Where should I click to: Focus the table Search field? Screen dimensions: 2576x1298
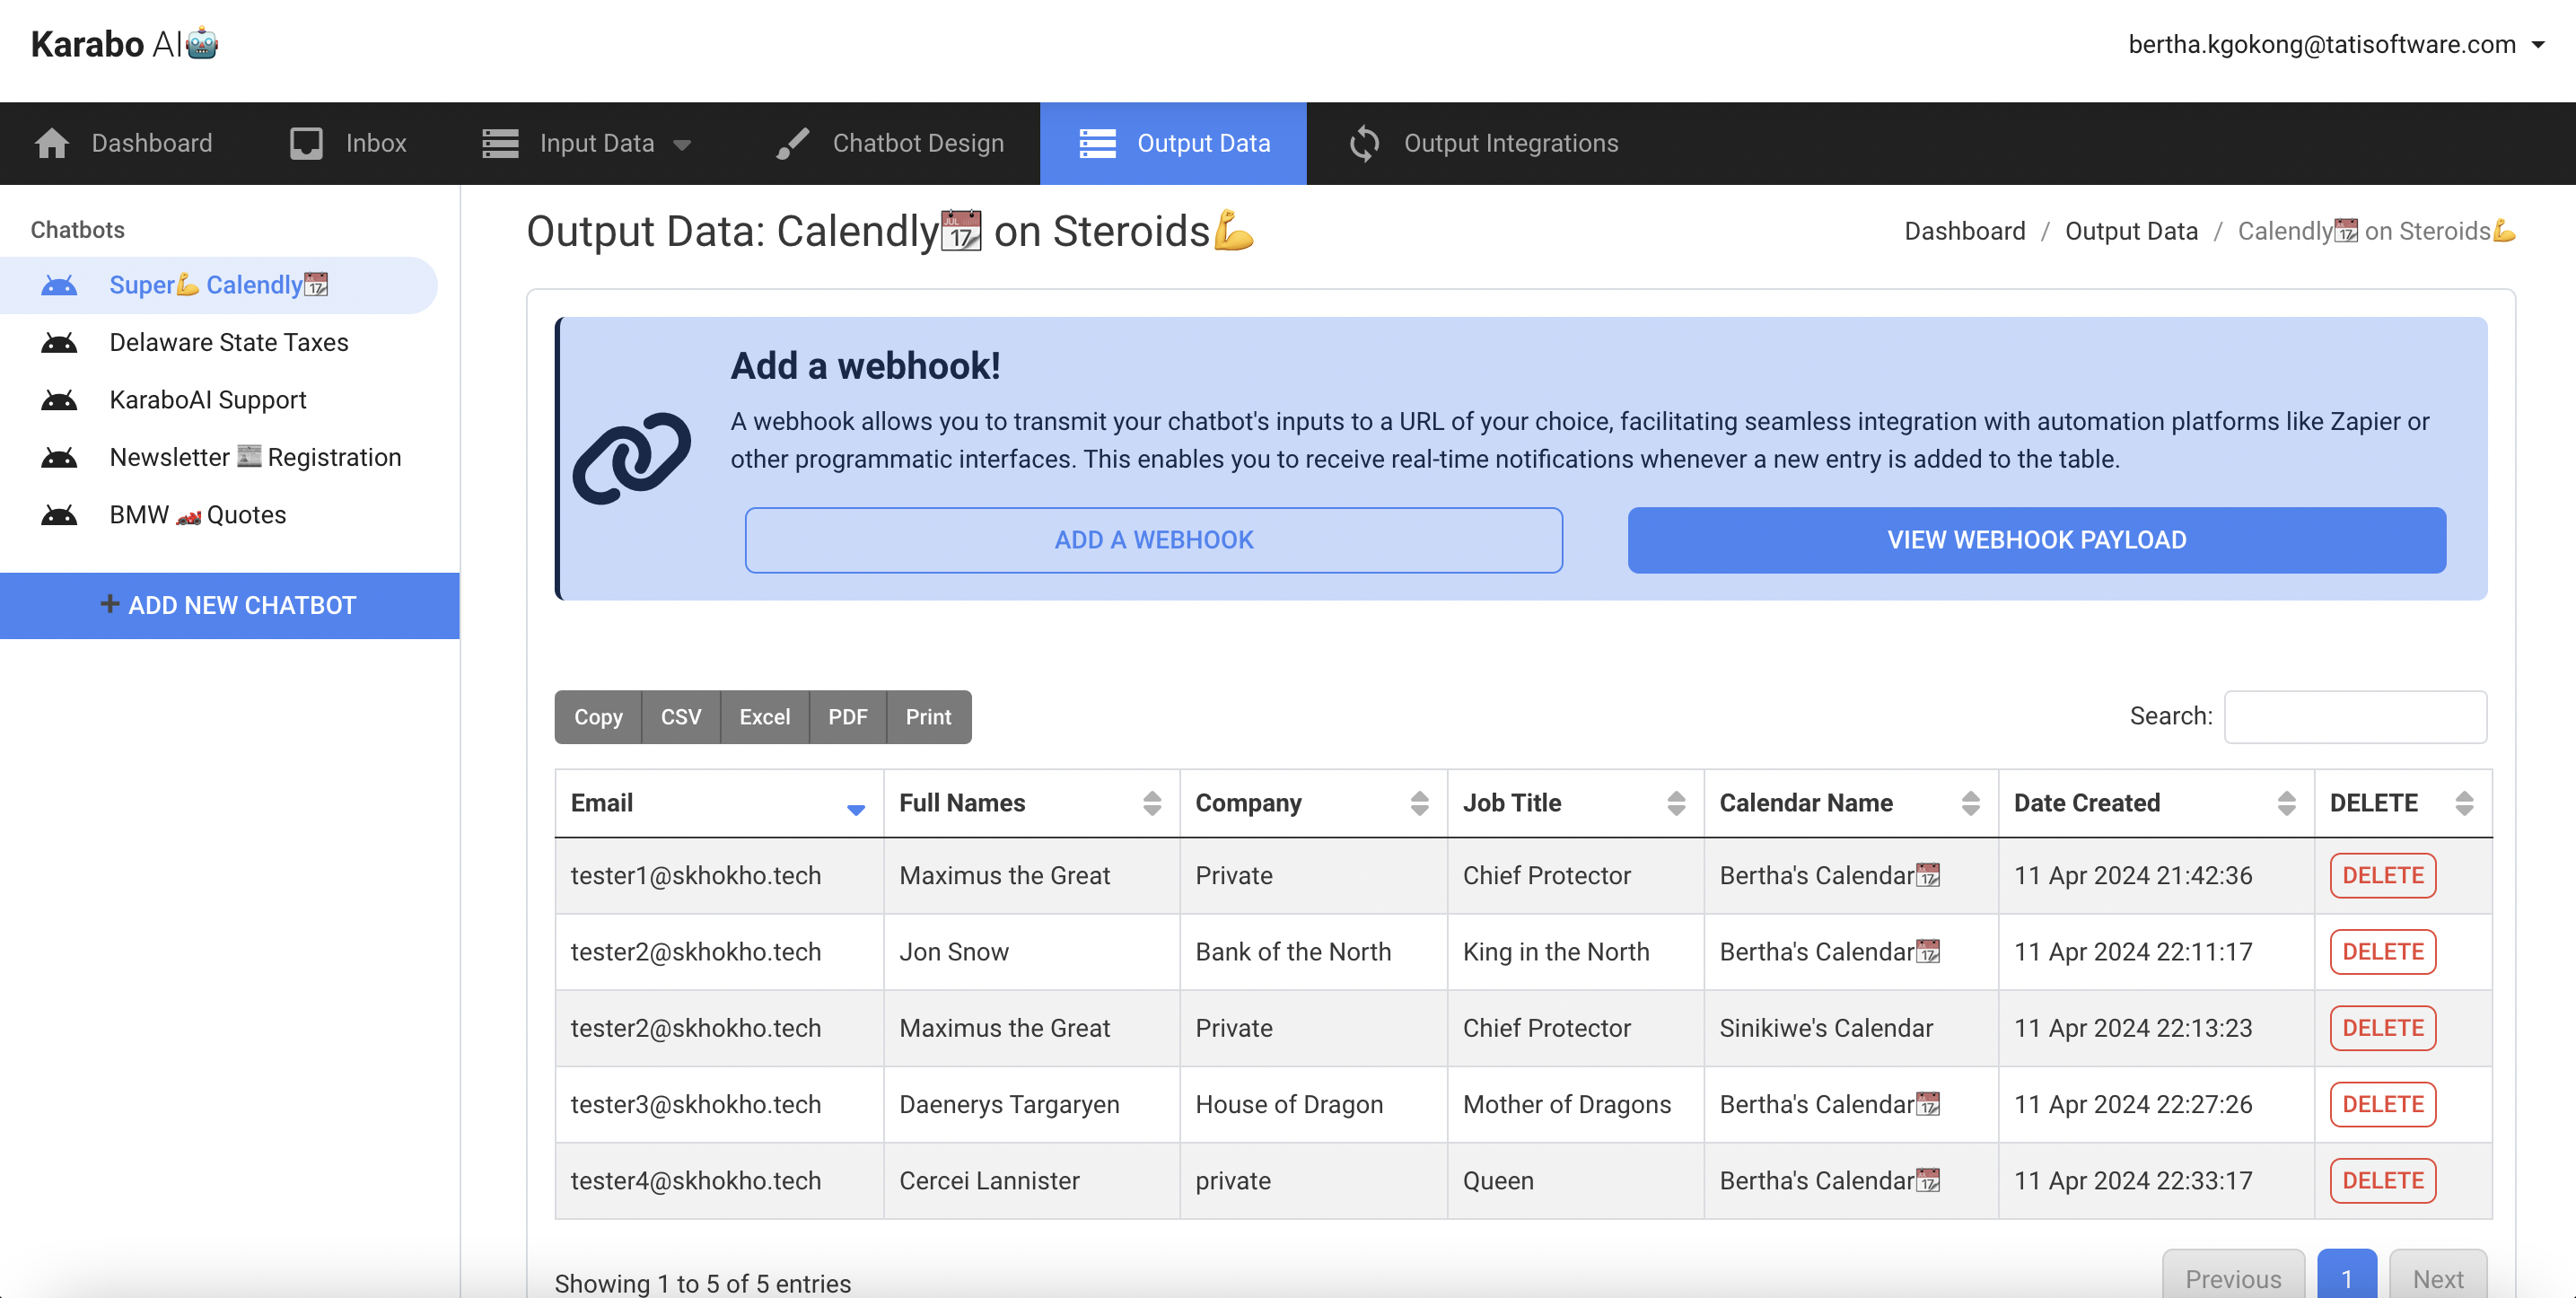[x=2354, y=717]
